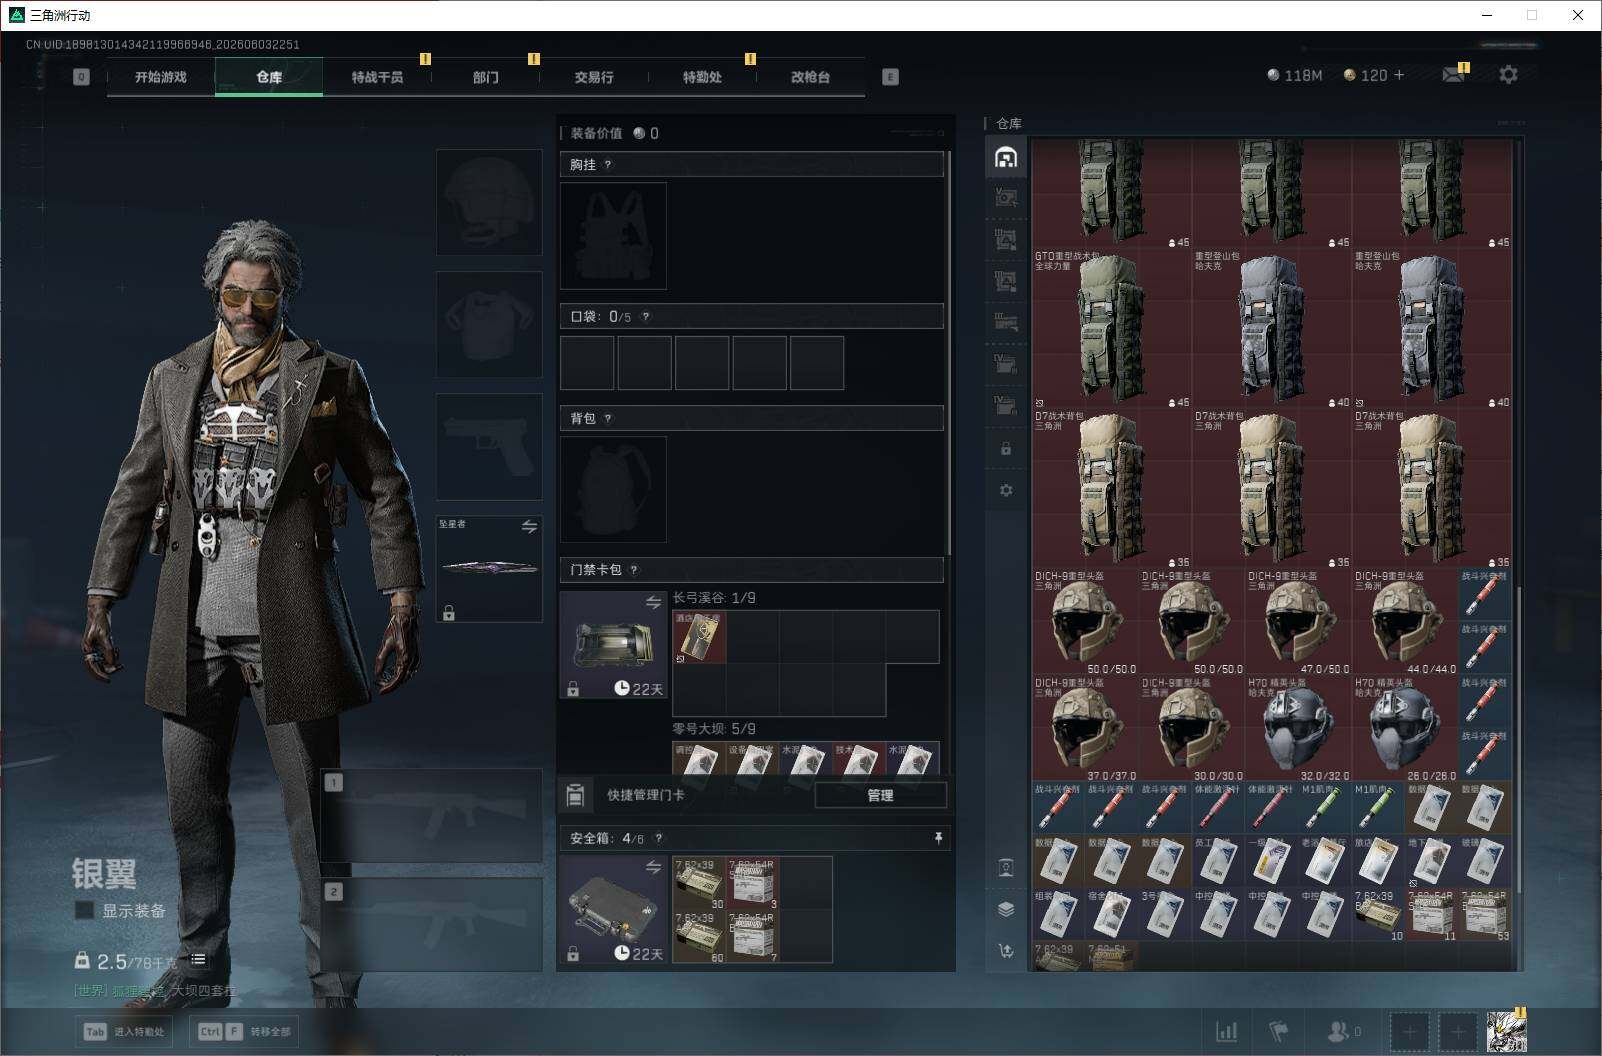Toggle the 显示装备 checkbox

(85, 910)
